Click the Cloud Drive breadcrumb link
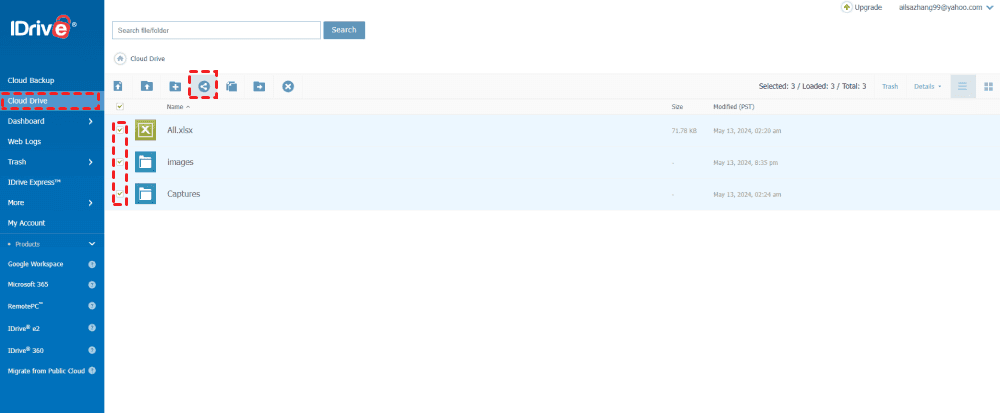This screenshot has width=1000, height=413. pos(147,59)
